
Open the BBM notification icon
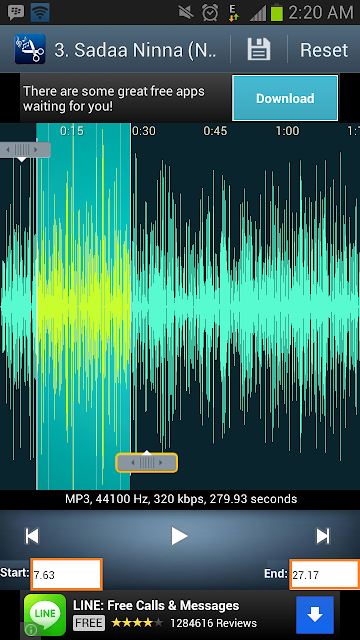click(16, 13)
